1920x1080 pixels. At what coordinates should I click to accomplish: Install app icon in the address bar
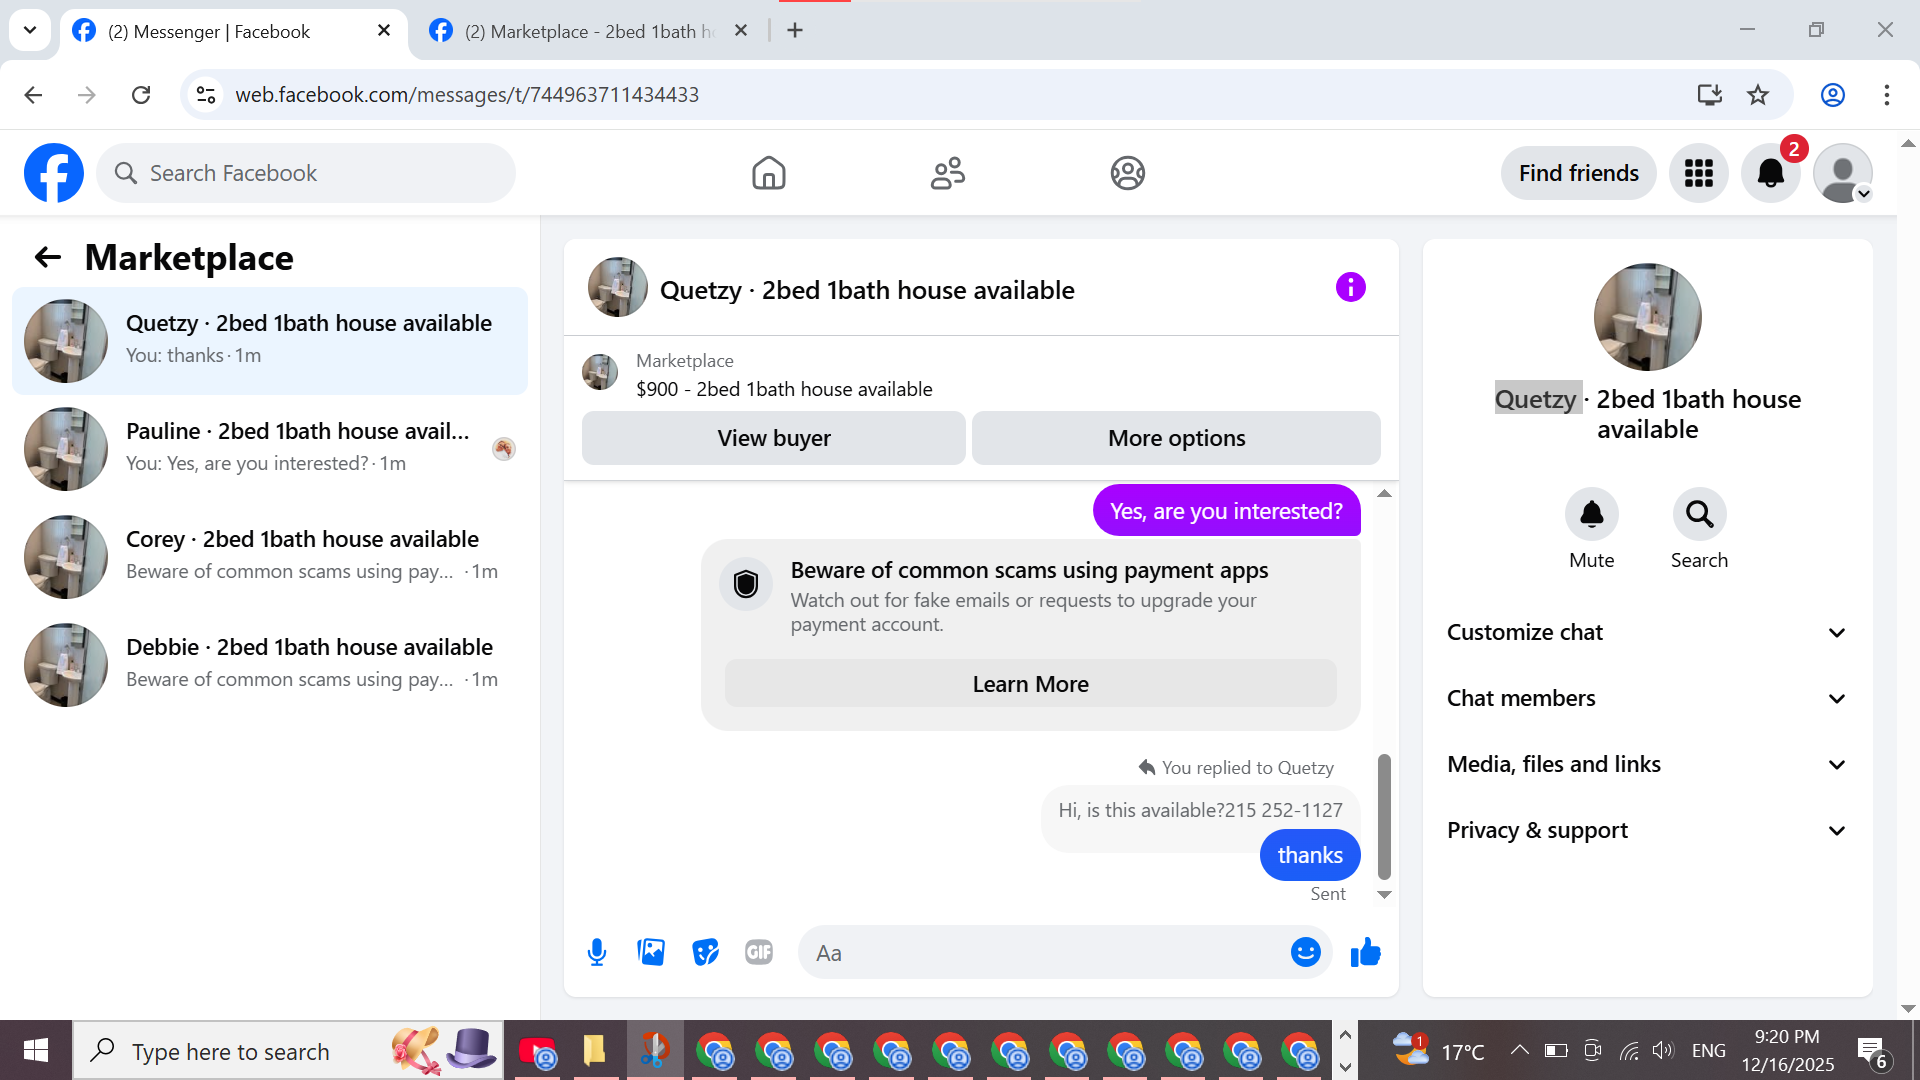(x=1709, y=95)
